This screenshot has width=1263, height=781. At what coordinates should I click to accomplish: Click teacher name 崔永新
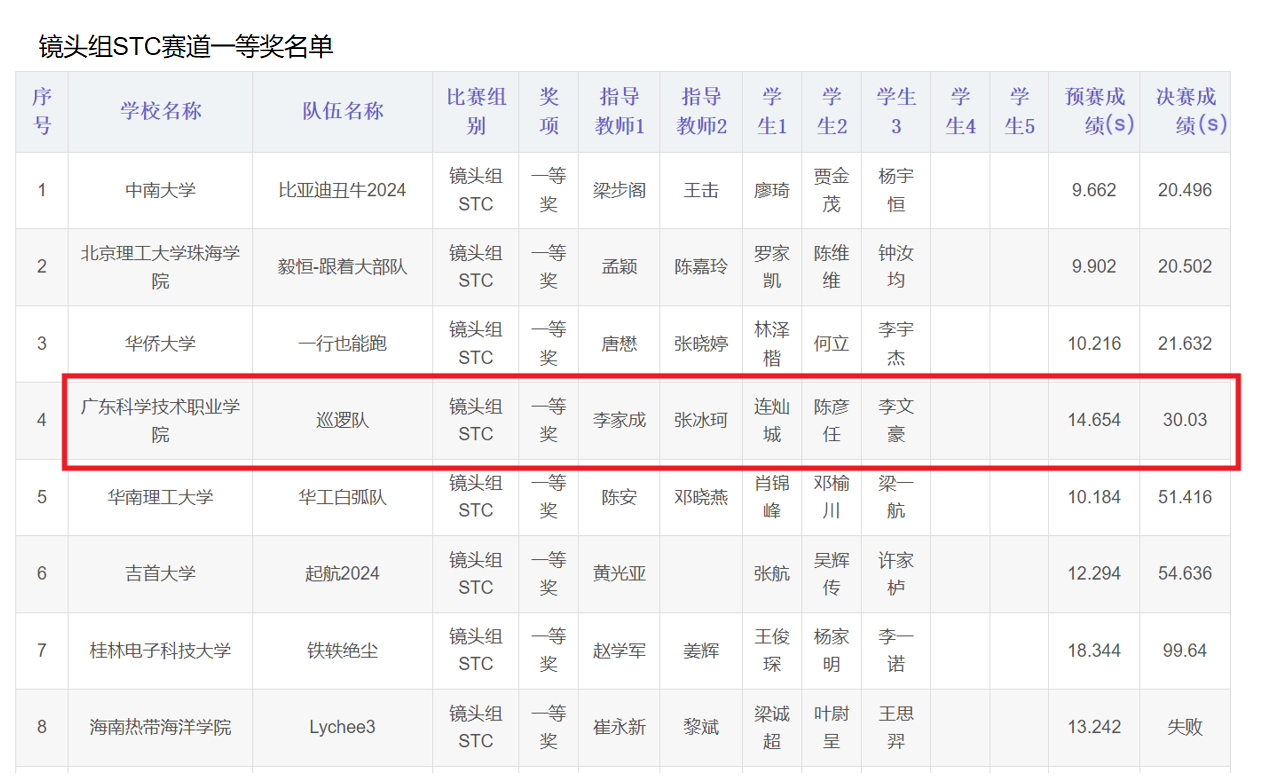pyautogui.click(x=620, y=727)
